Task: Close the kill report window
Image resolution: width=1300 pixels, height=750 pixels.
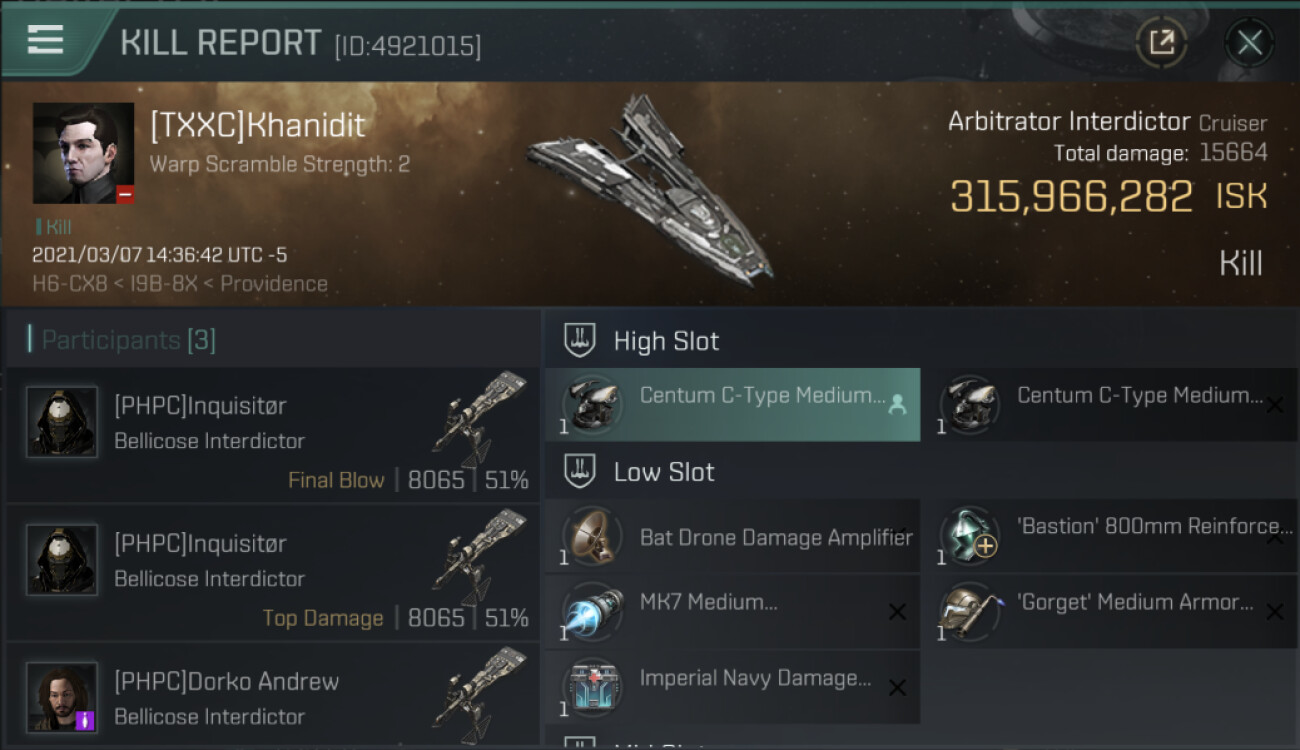Action: tap(1249, 42)
